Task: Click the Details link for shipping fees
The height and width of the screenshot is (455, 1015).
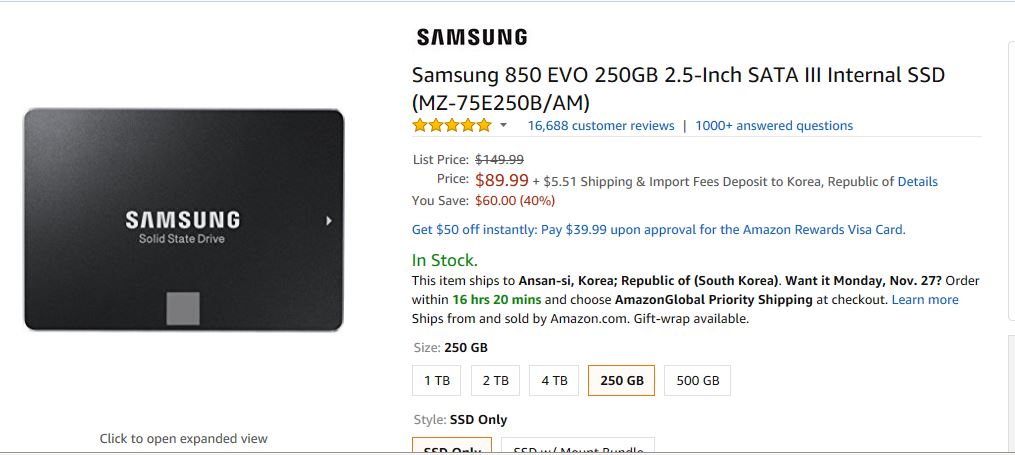Action: [917, 182]
